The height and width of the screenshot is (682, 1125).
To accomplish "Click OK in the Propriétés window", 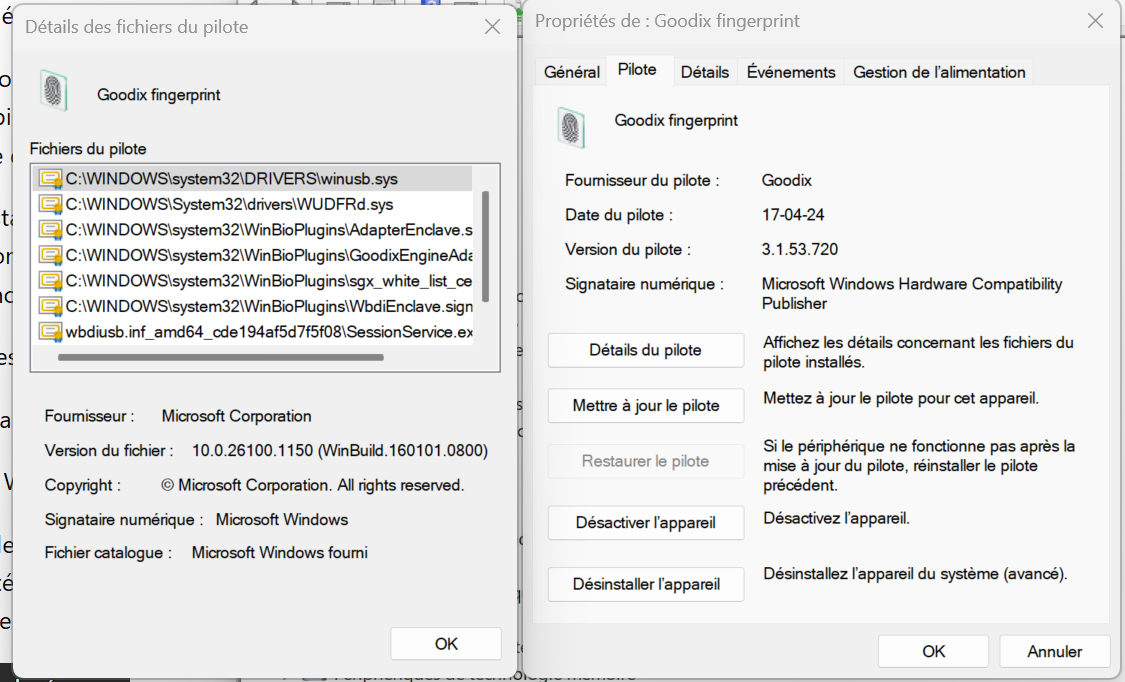I will pyautogui.click(x=933, y=650).
